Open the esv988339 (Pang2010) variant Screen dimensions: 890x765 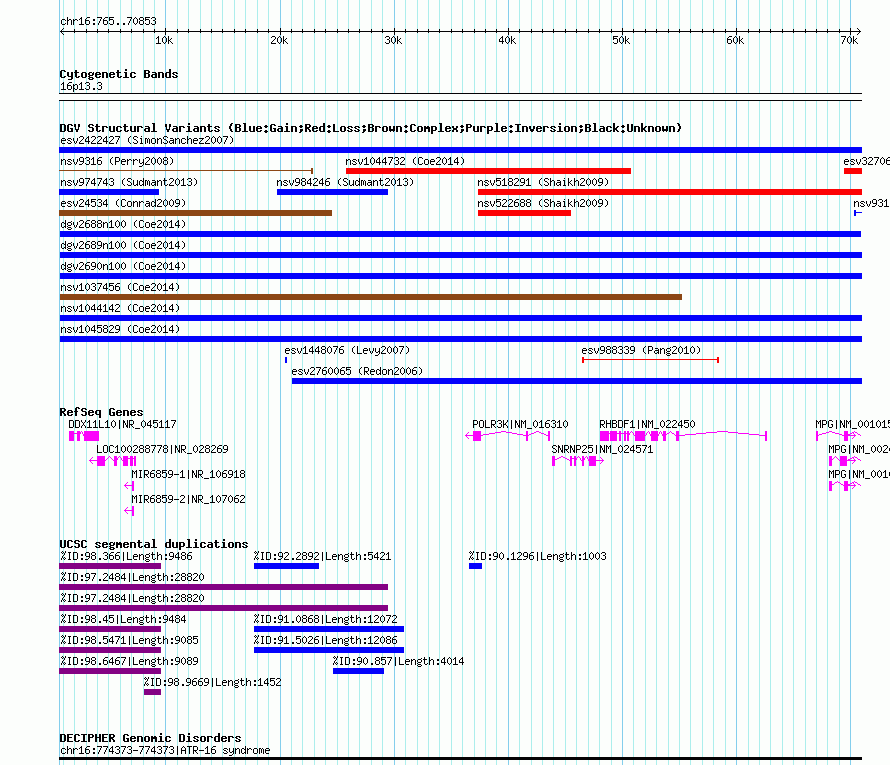tap(650, 360)
